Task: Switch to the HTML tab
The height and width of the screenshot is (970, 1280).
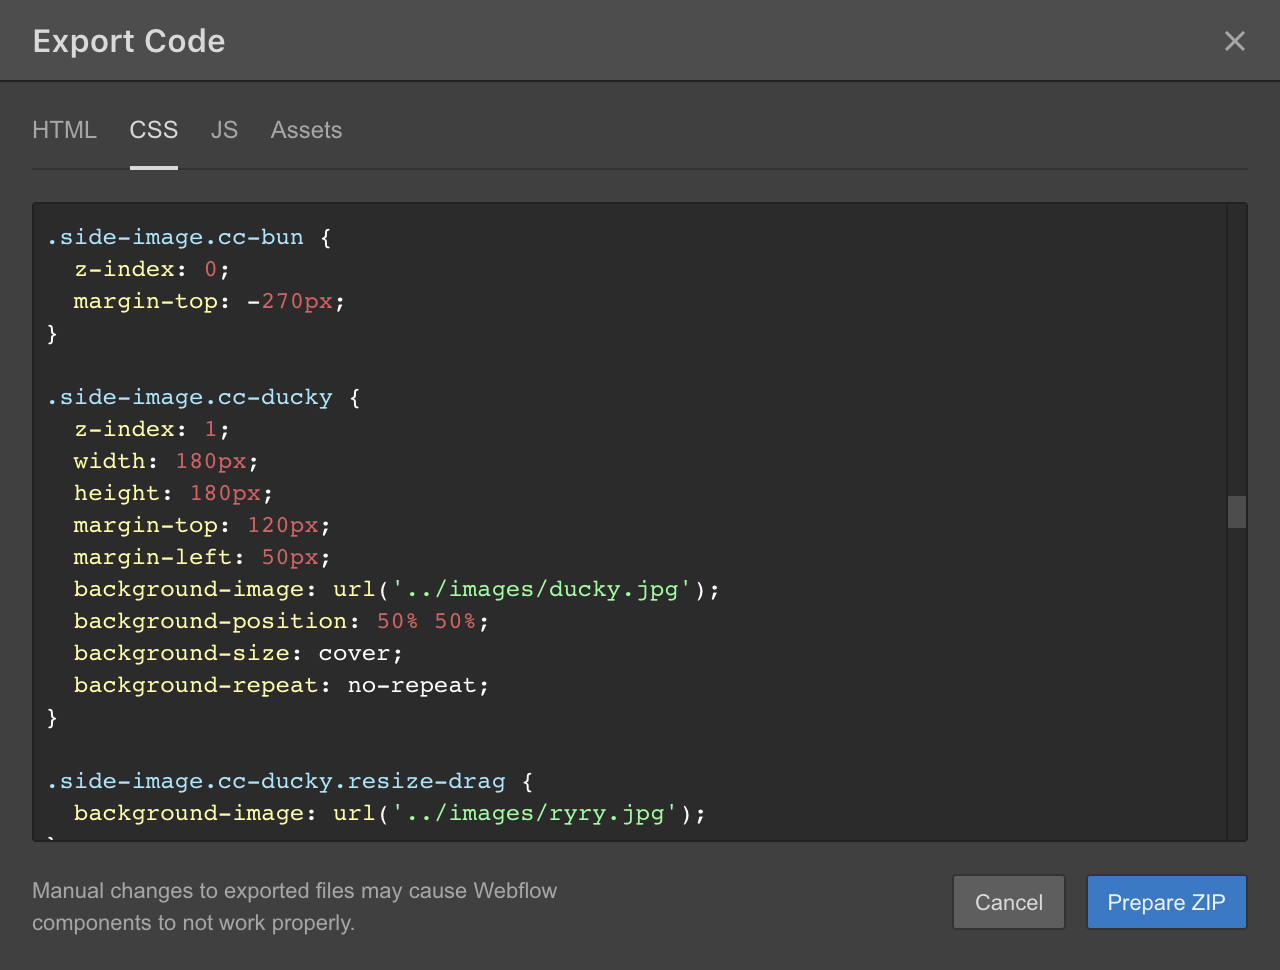Action: point(64,130)
